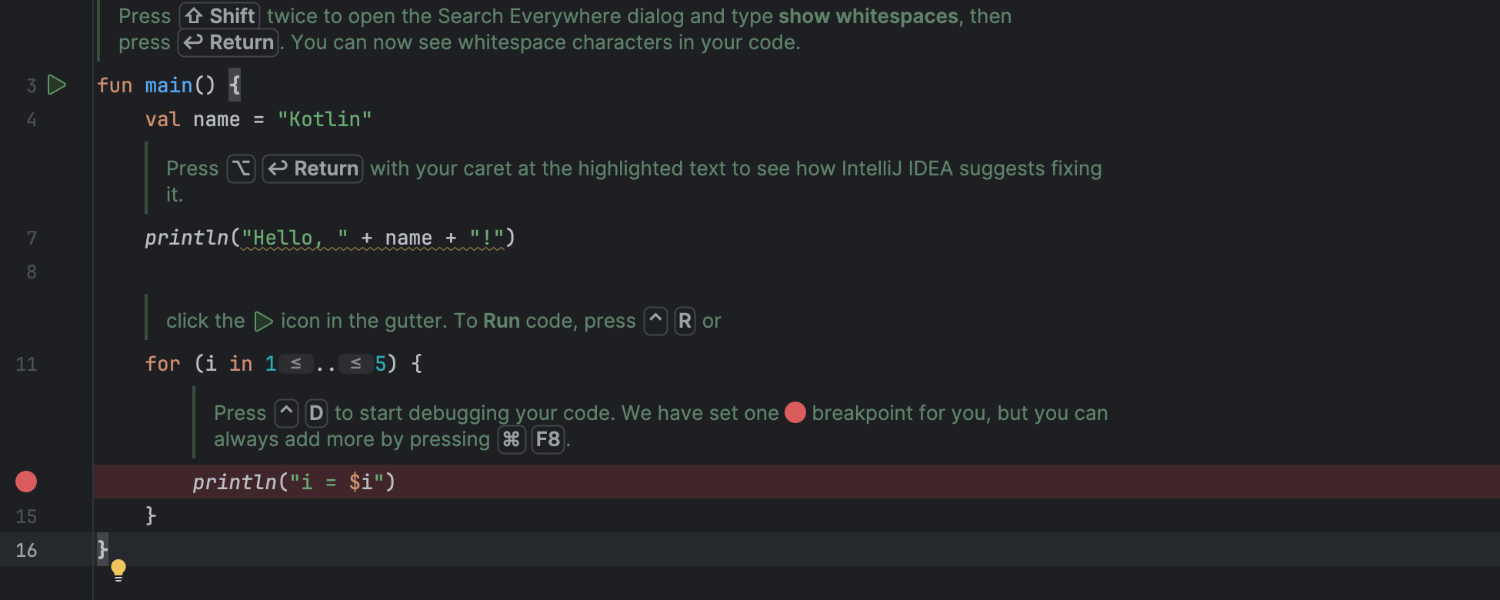Toggle off the breakpoint on line 14
Viewport: 1500px width, 600px height.
point(26,481)
